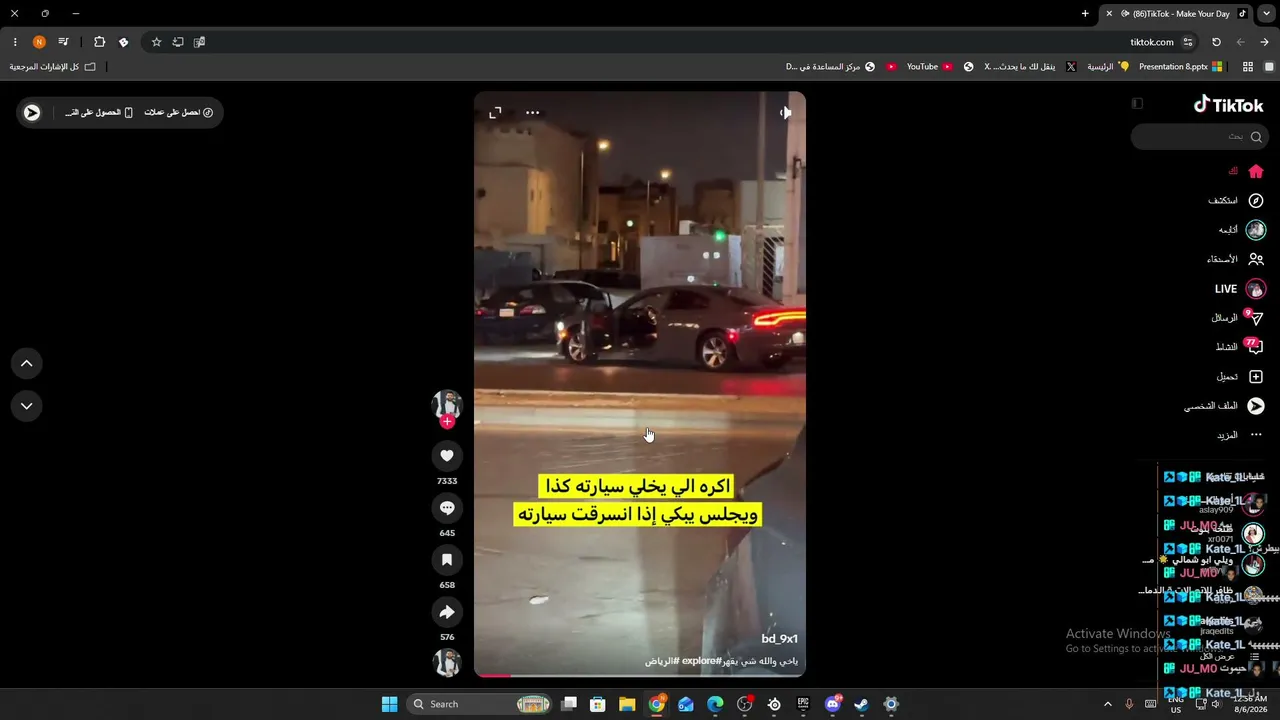Open the bd_9x1 username on the video
This screenshot has height=720, width=1280.
point(779,639)
